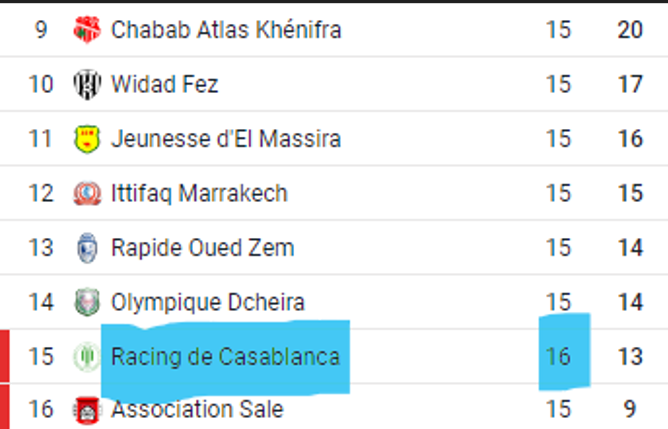Screen dimensions: 668x429
Task: Click Chabab Atlas Khénifra club crest
Action: tap(87, 29)
